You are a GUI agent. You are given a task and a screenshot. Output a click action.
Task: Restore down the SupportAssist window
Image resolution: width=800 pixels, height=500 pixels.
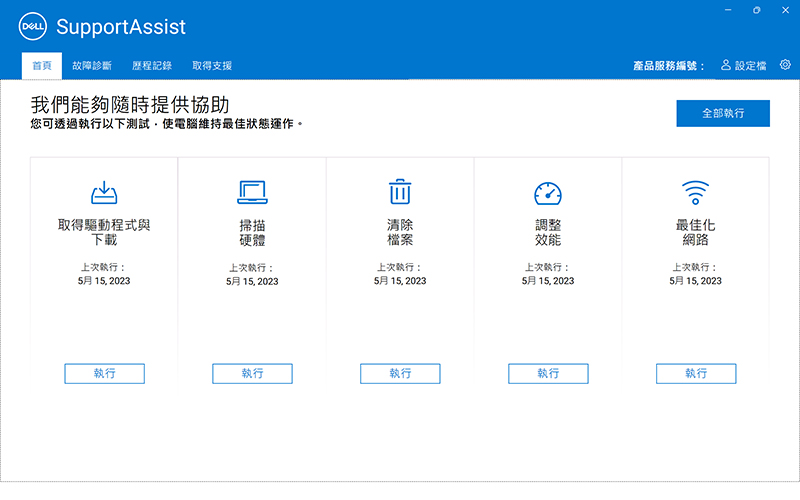click(757, 10)
